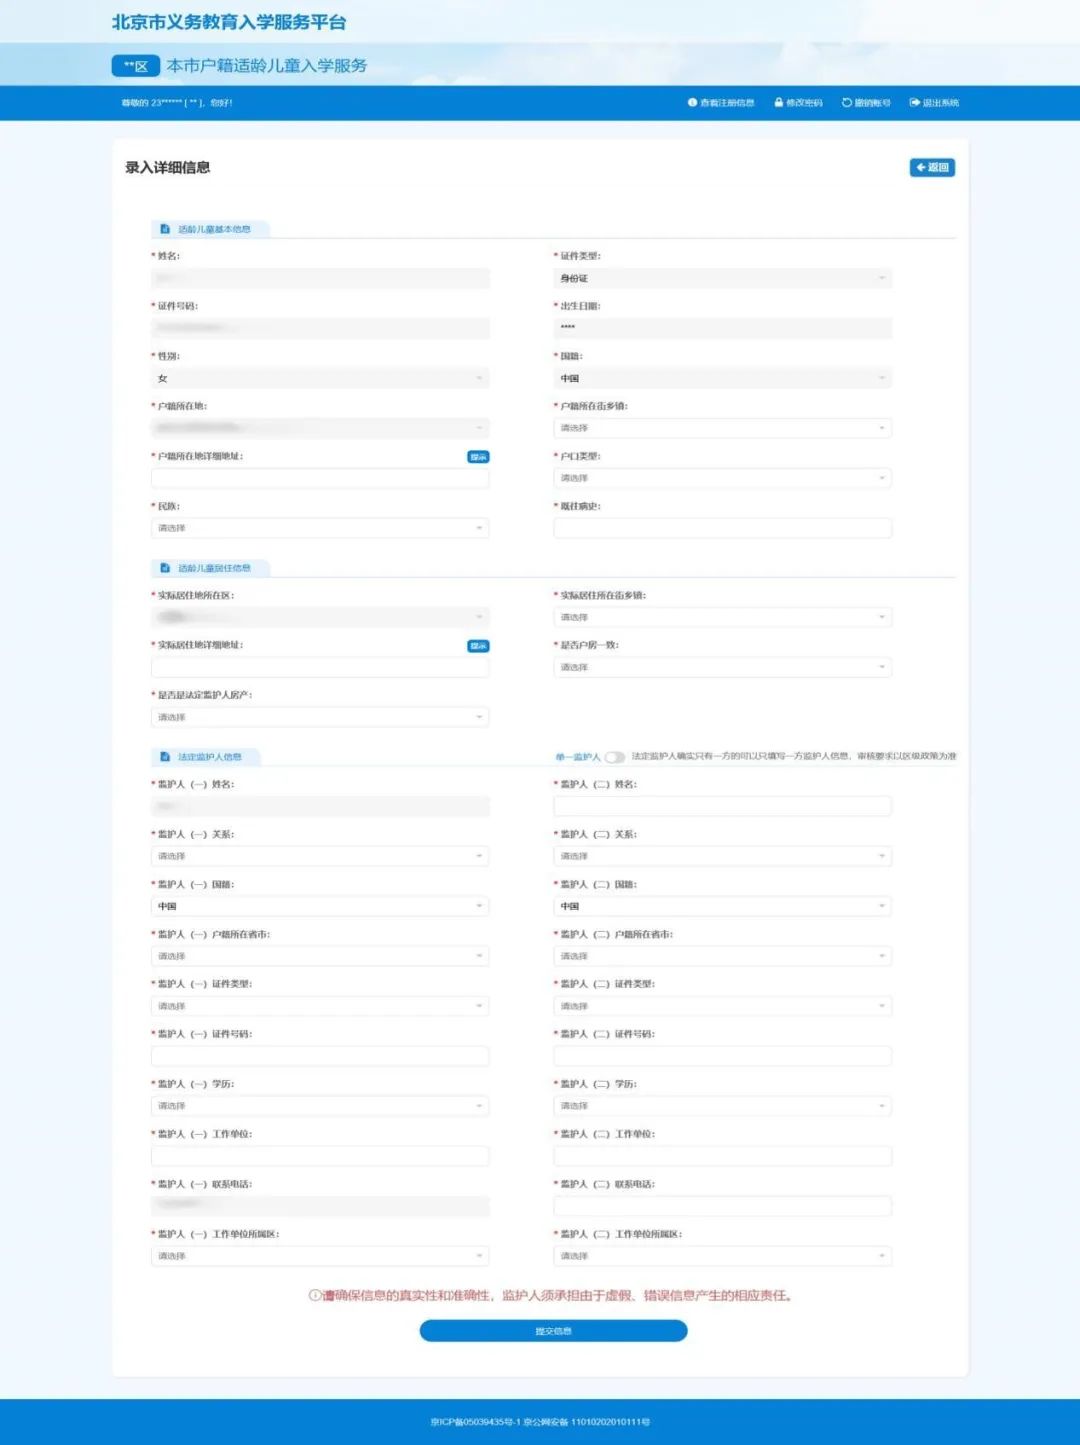Click the circular arrow icon for 撤销账号
The width and height of the screenshot is (1080, 1445).
pos(847,103)
